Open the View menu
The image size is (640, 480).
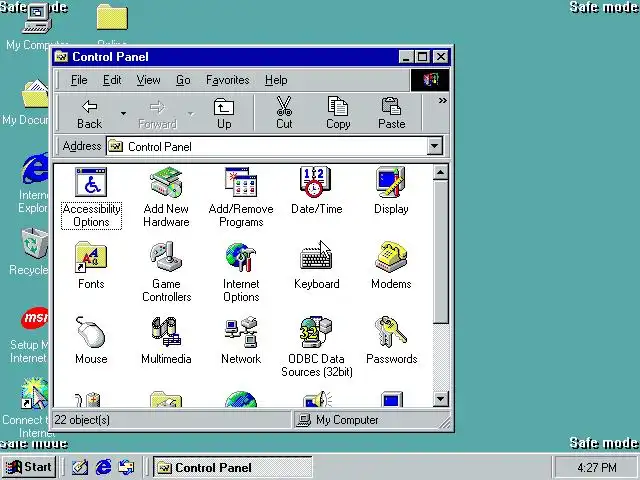[x=148, y=80]
